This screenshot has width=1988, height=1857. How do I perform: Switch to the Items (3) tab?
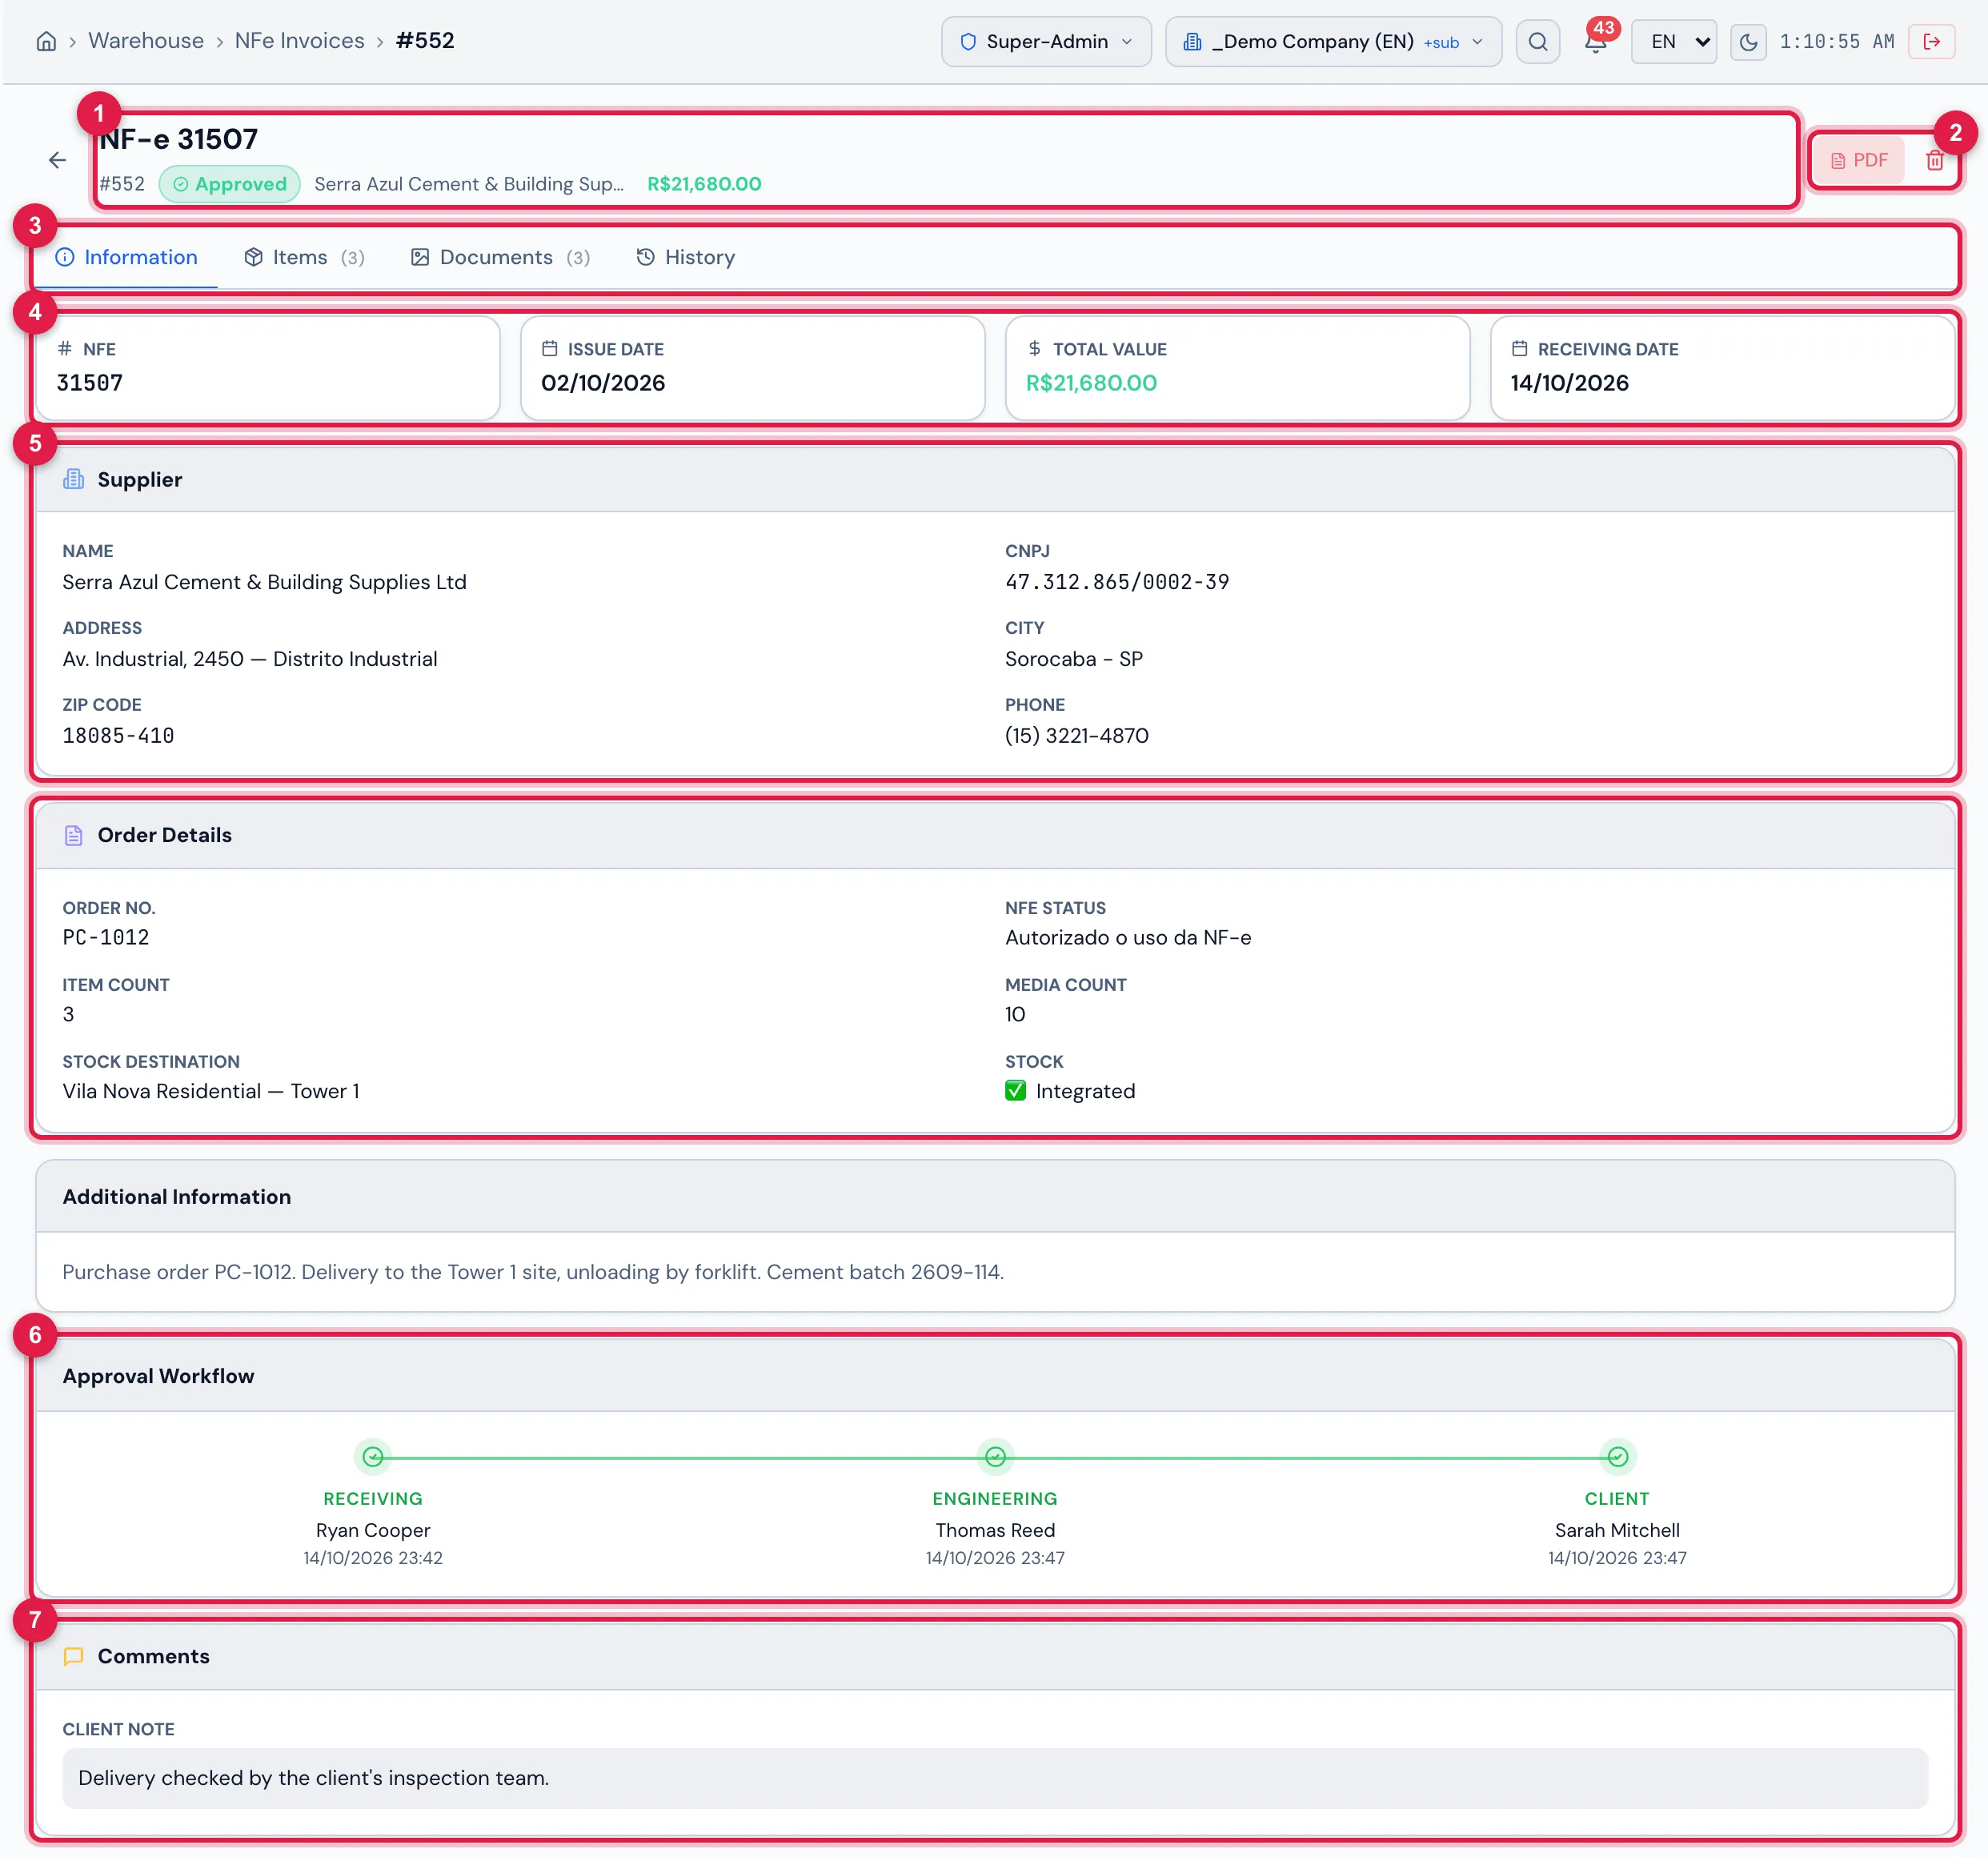(x=304, y=257)
